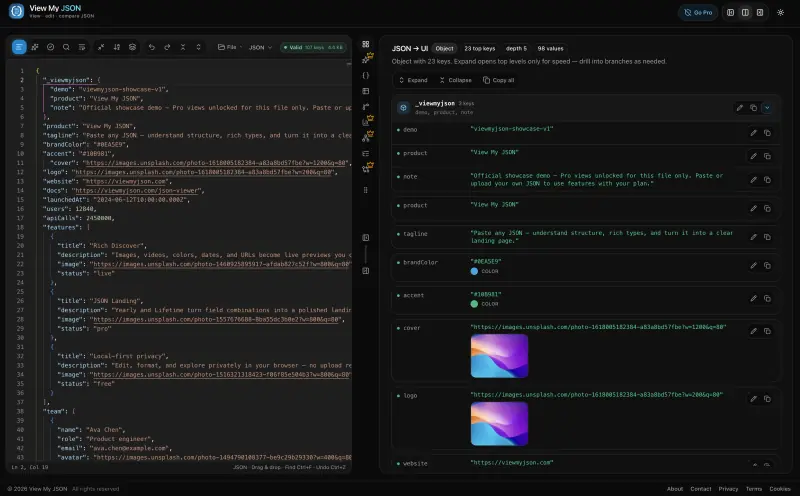Open the File menu
This screenshot has height=496, width=800.
point(230,47)
